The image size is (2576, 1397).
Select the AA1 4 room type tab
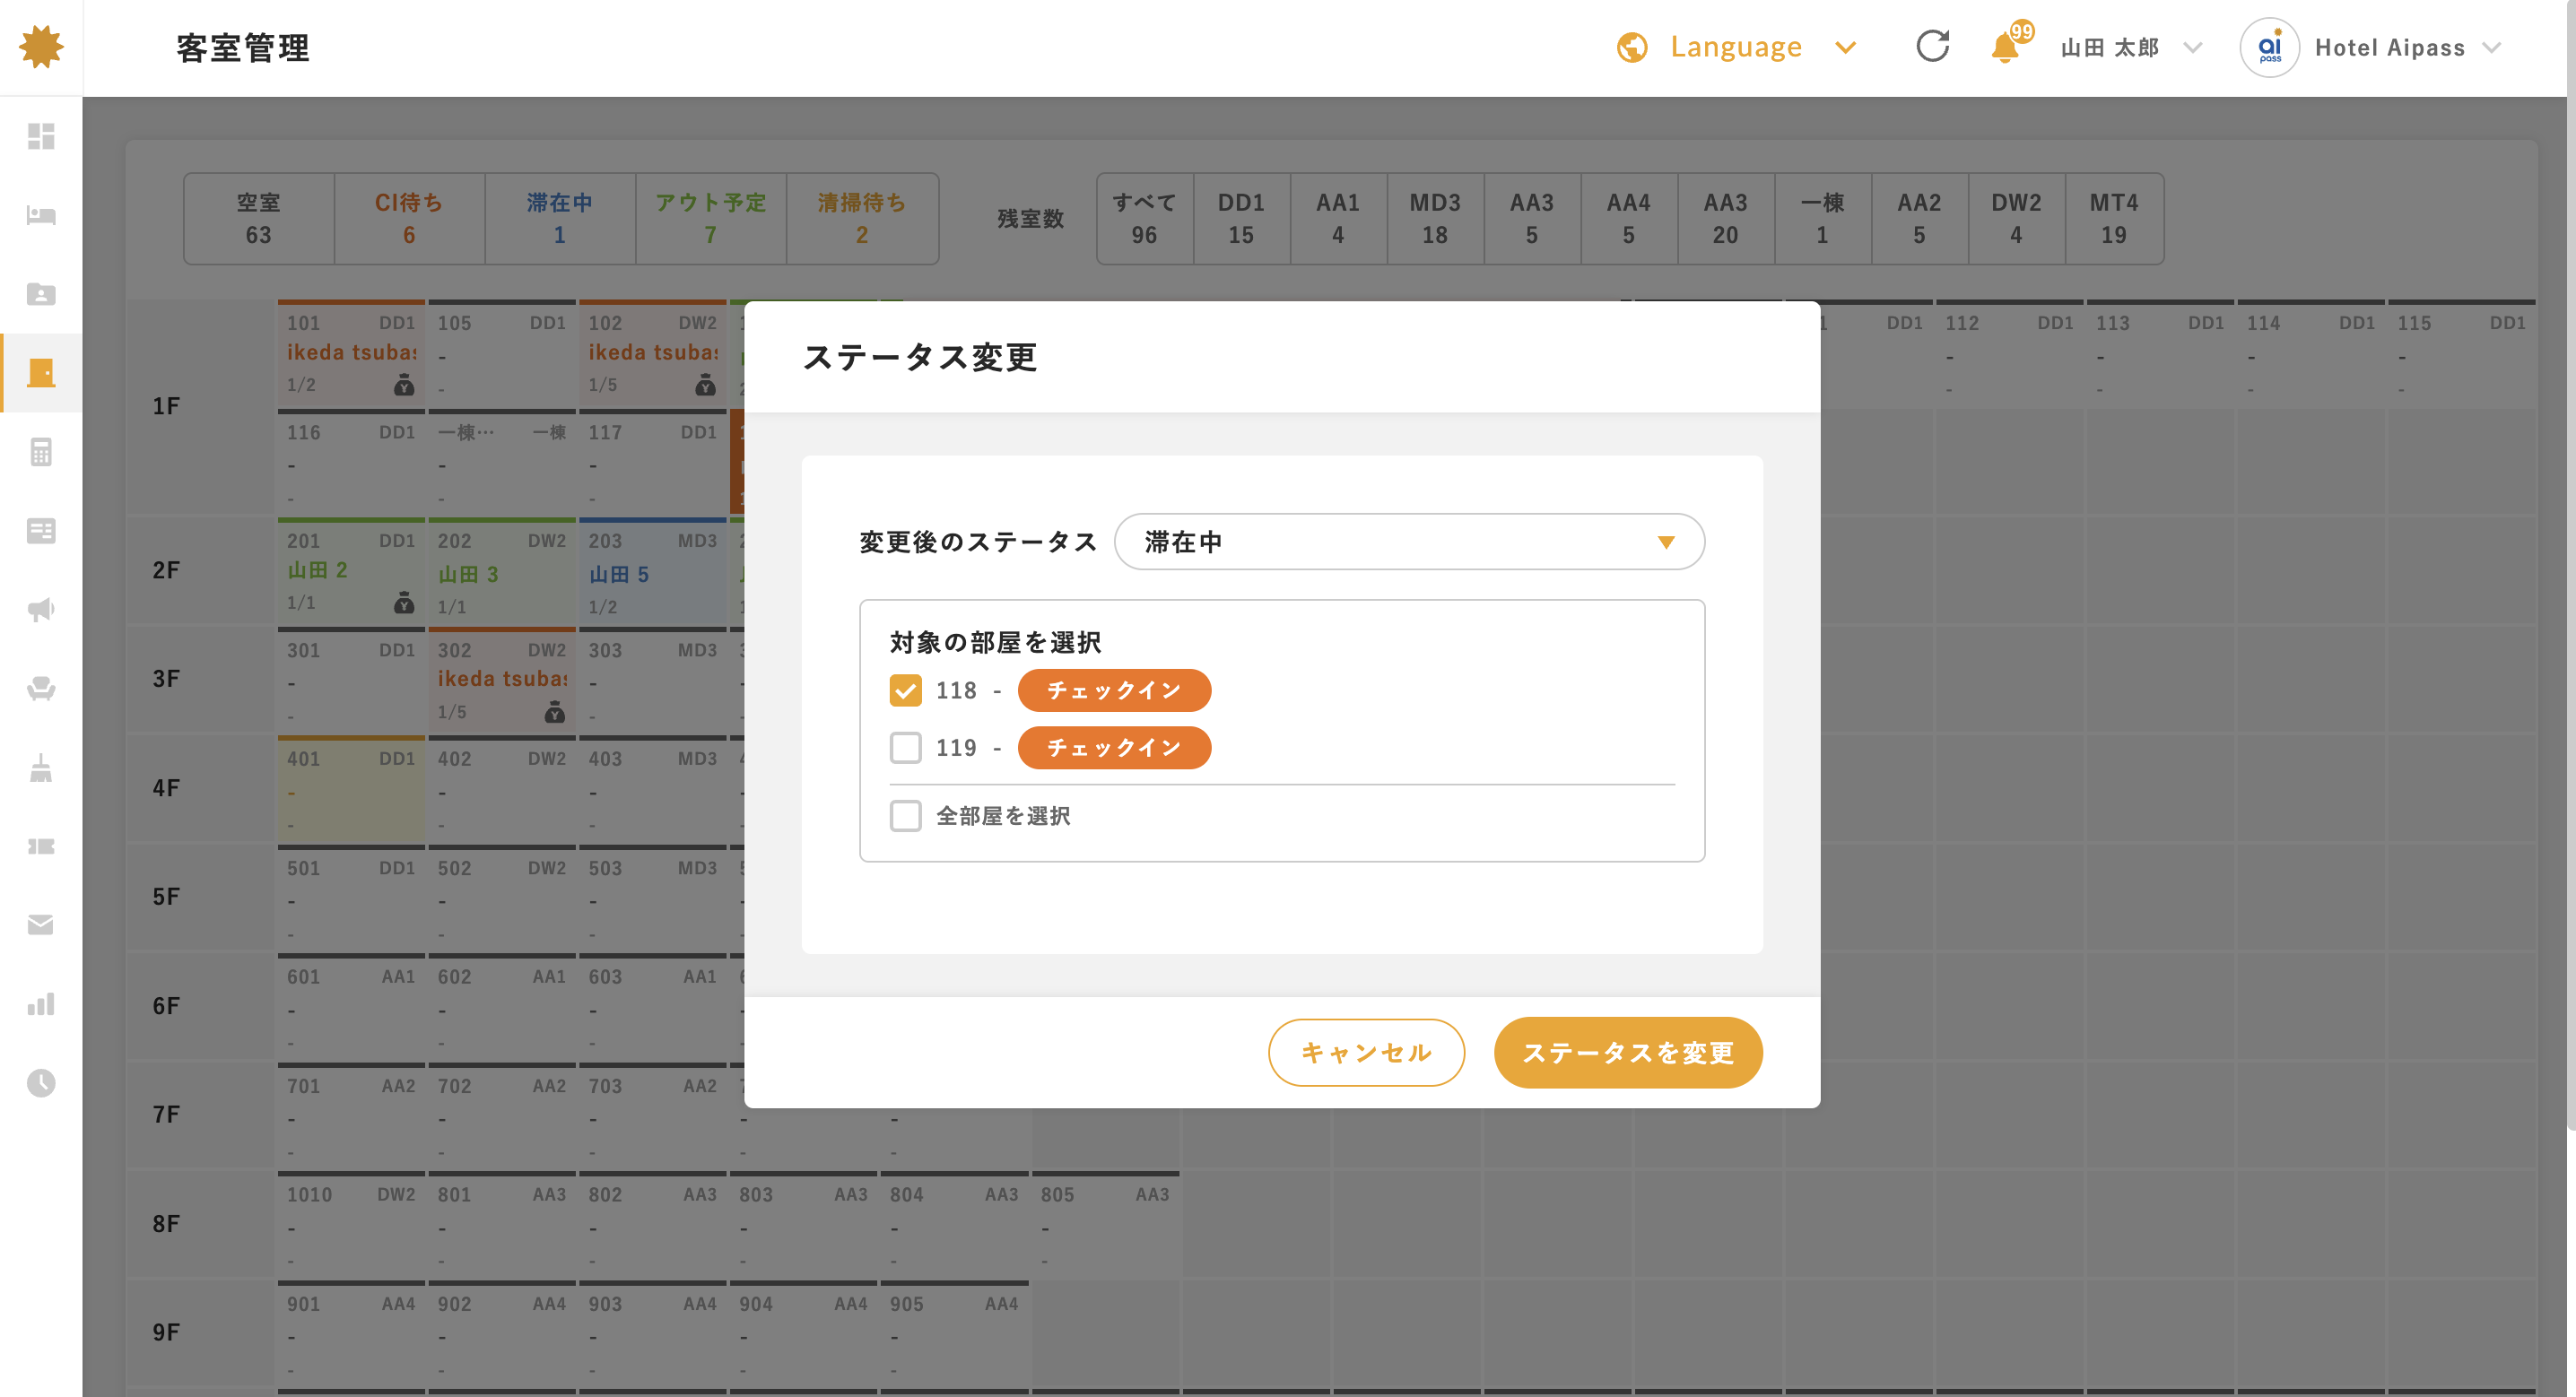[x=1338, y=218]
